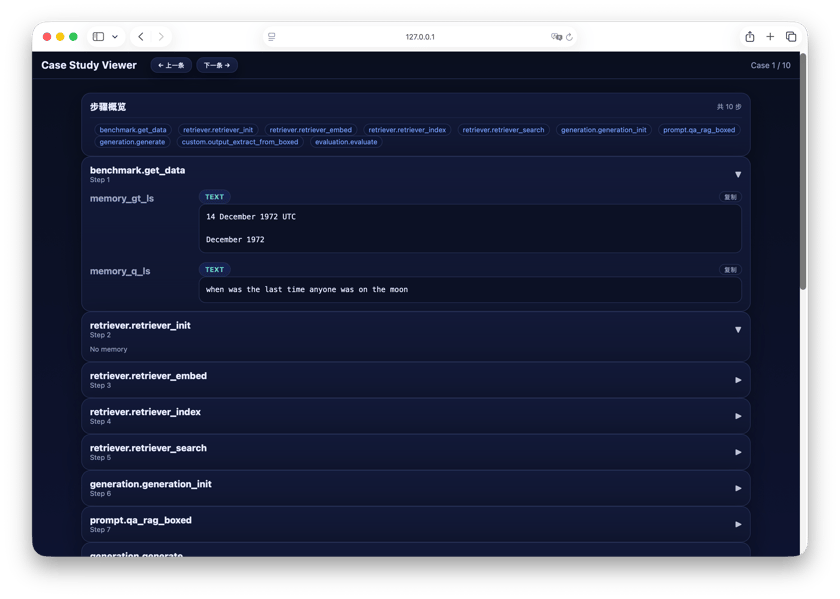Image resolution: width=840 pixels, height=599 pixels.
Task: Go to next case with 下一条 button
Action: tap(217, 65)
